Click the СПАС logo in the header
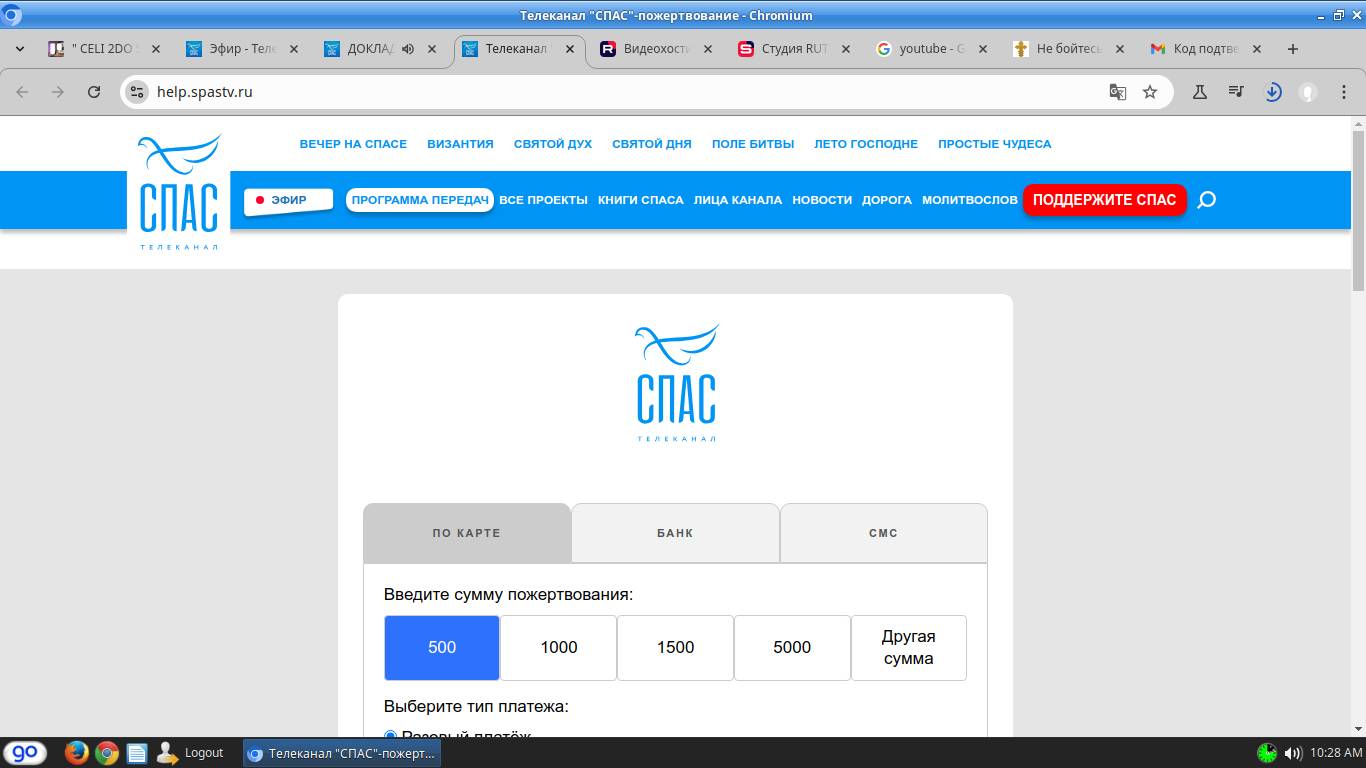The height and width of the screenshot is (768, 1366). (178, 192)
